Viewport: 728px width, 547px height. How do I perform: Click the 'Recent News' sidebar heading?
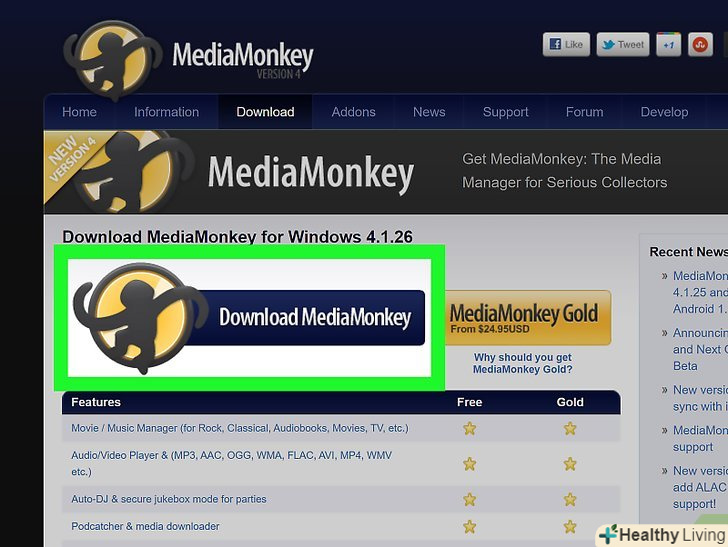(x=689, y=252)
